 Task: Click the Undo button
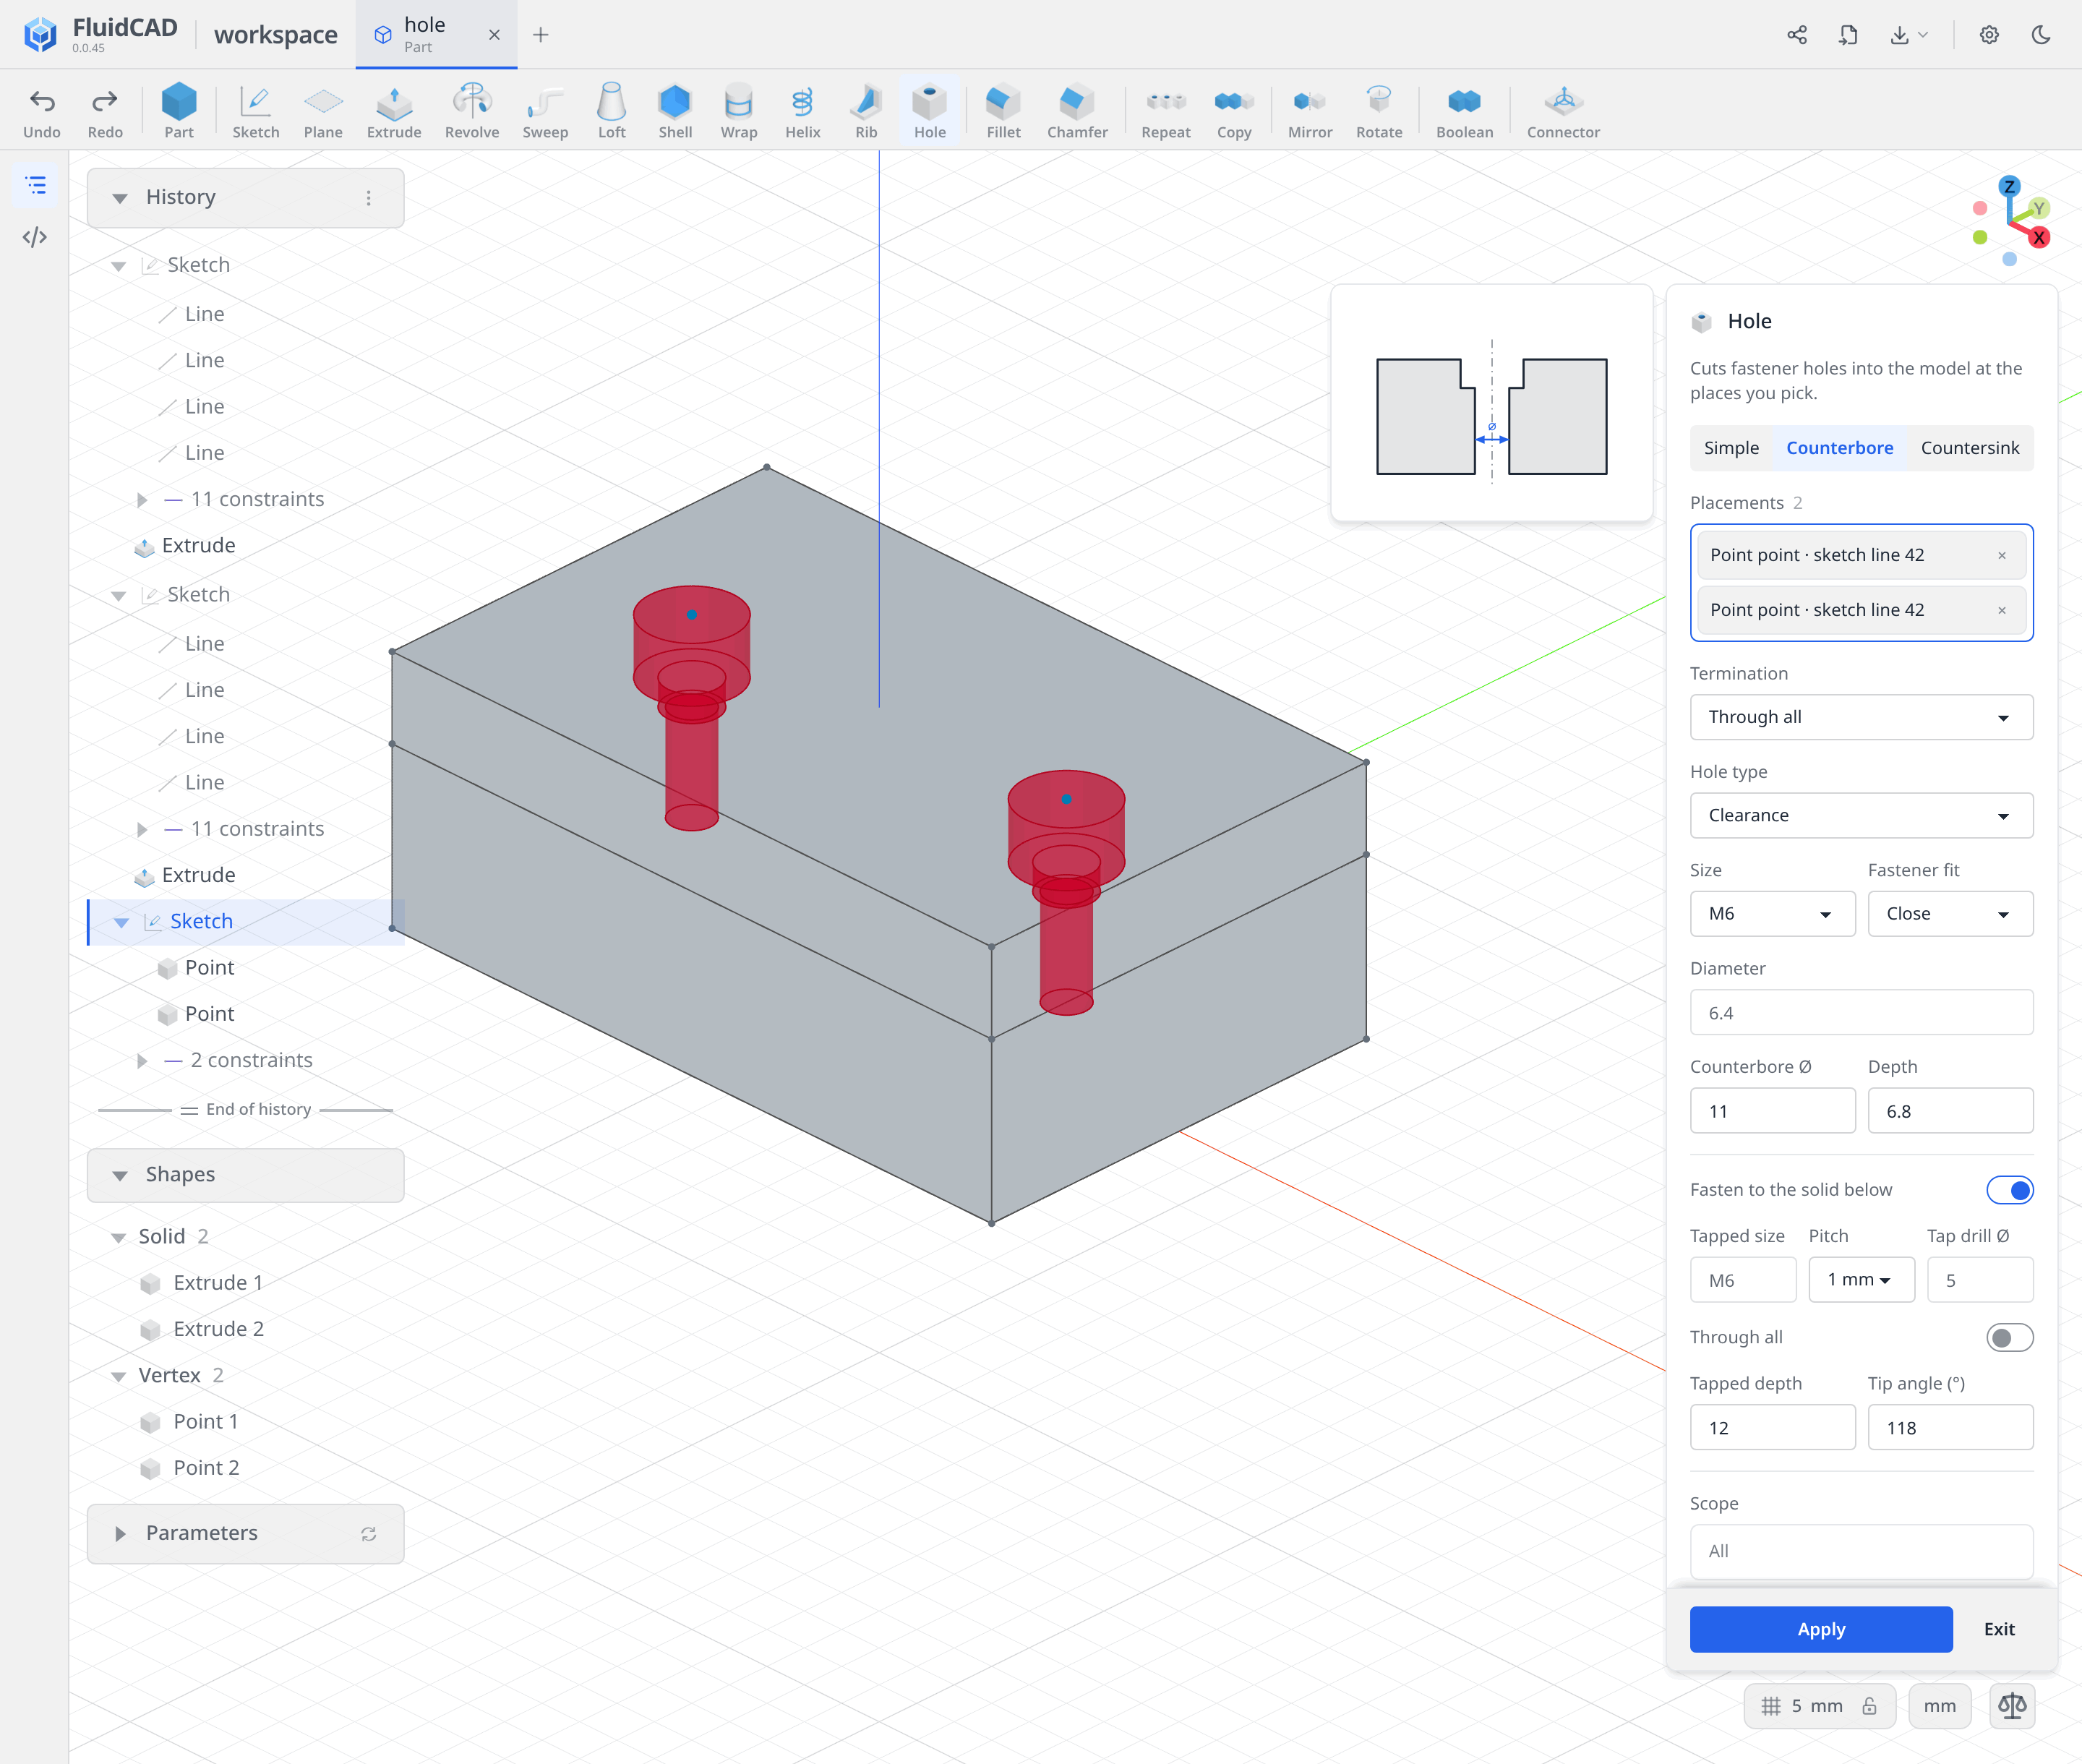point(42,110)
